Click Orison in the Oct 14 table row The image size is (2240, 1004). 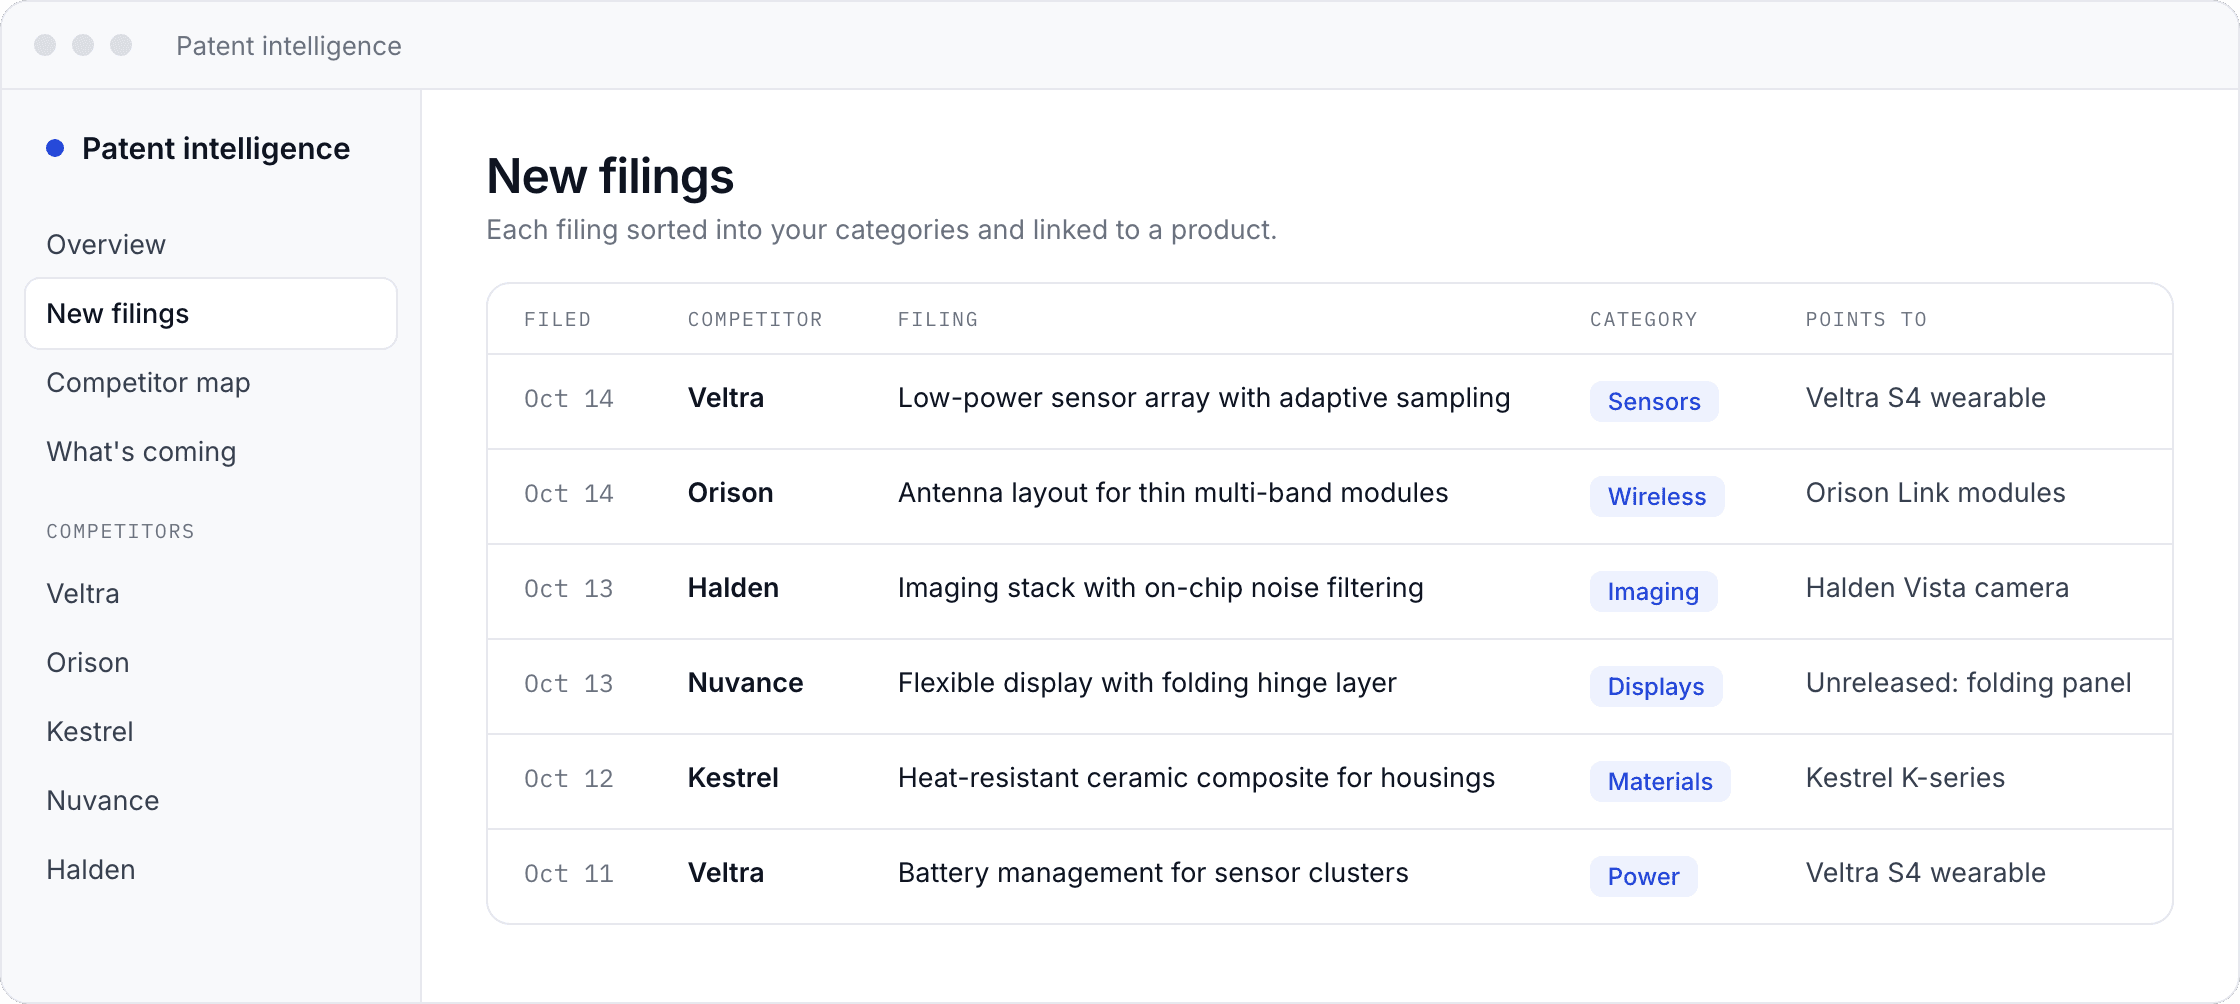[730, 493]
